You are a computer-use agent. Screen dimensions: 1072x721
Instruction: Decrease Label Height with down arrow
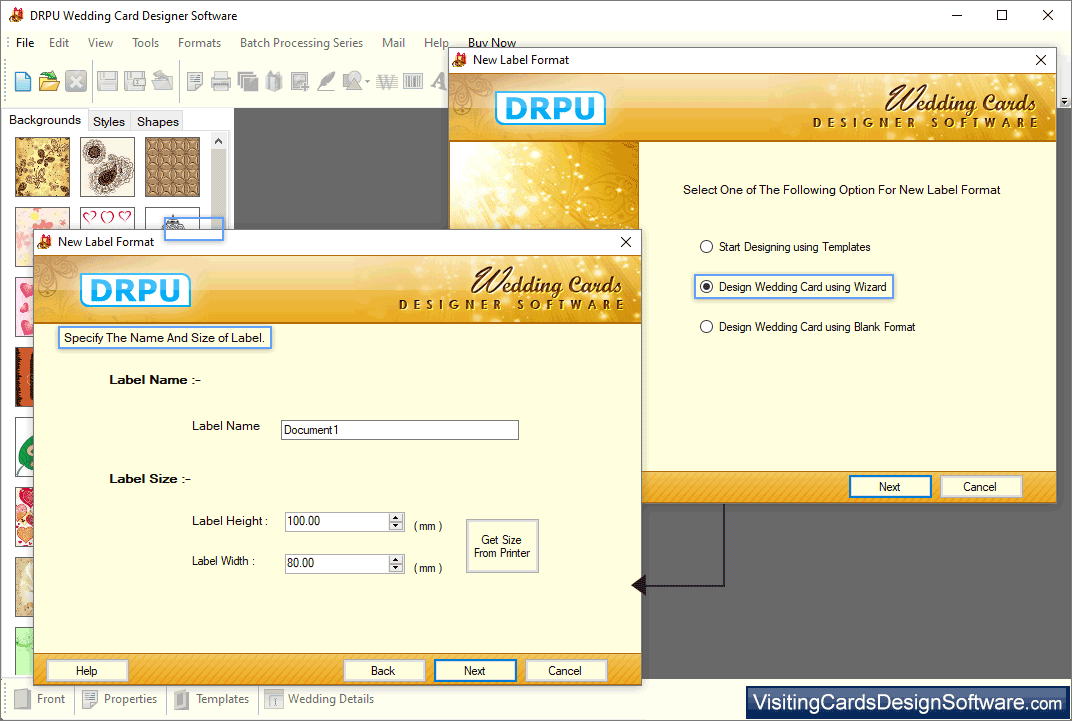coord(396,526)
